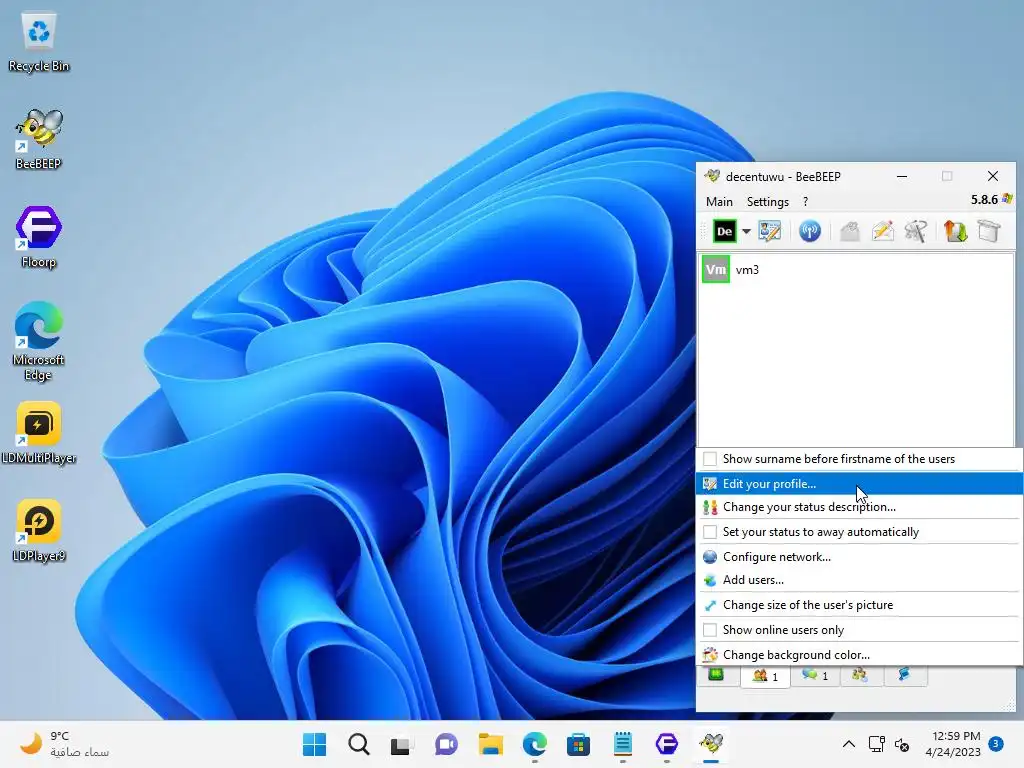The height and width of the screenshot is (768, 1024).
Task: Open the question mark help menu
Action: point(805,202)
